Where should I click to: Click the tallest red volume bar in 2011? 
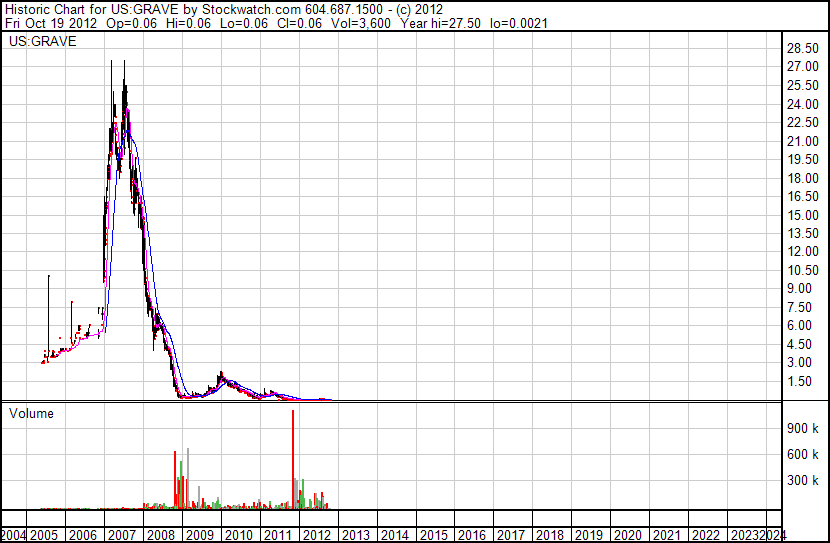tap(293, 459)
